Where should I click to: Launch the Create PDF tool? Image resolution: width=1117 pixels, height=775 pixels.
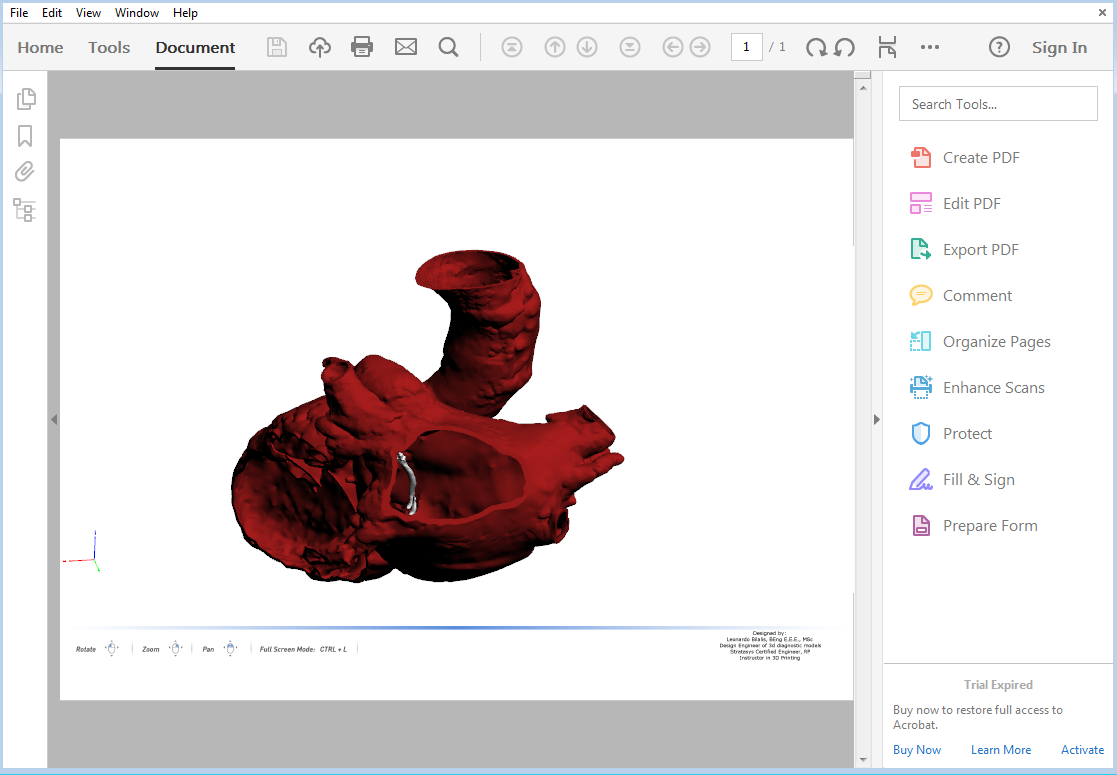pos(965,157)
